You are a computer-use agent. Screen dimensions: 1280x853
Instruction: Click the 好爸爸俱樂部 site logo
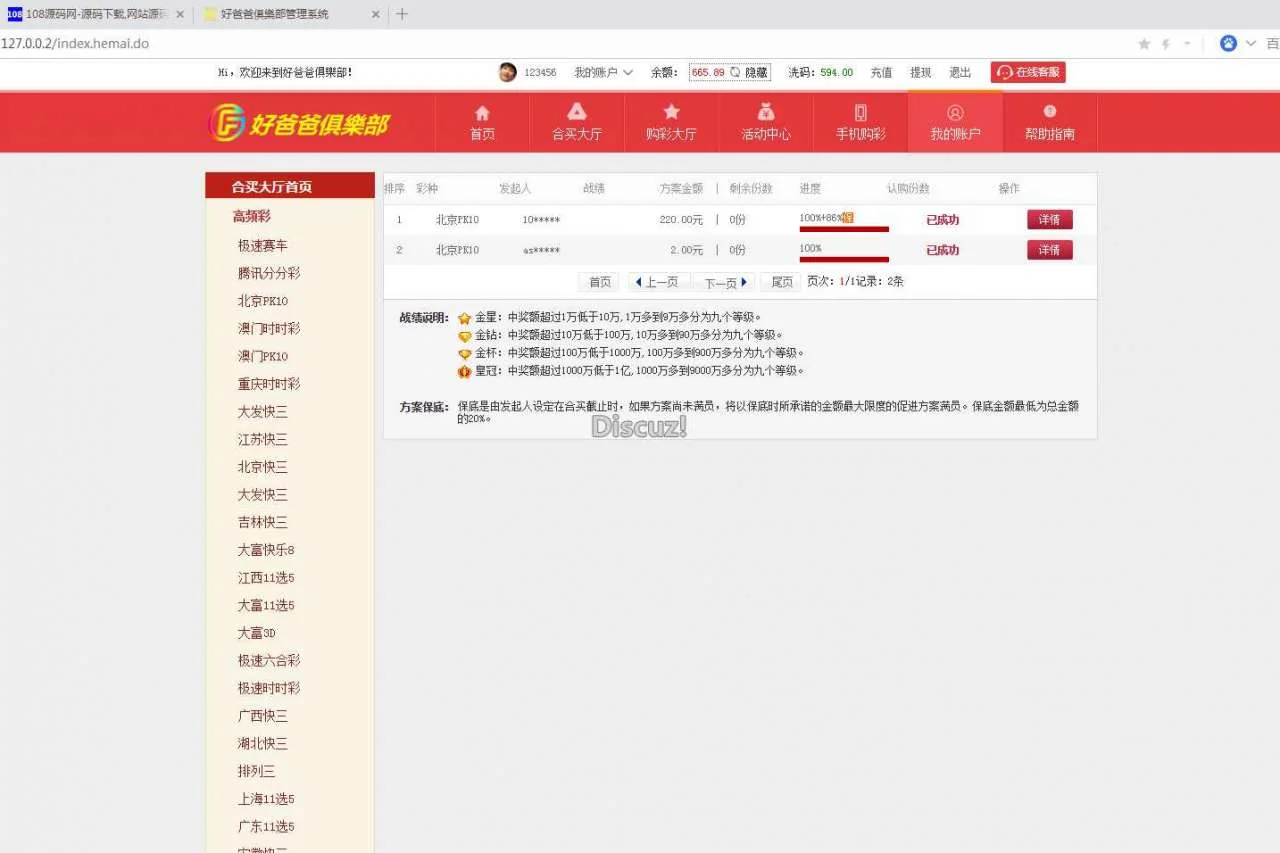tap(298, 123)
